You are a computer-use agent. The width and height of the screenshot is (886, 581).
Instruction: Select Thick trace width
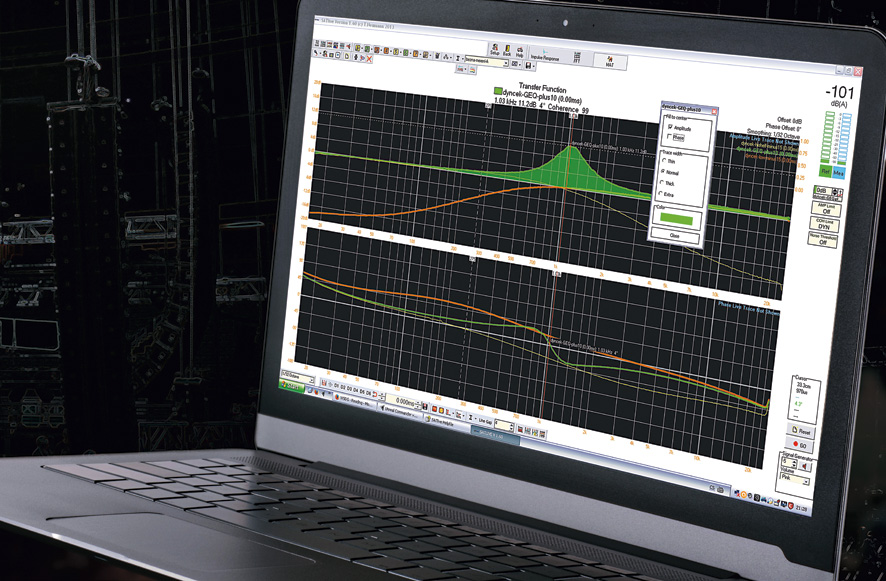click(x=662, y=182)
